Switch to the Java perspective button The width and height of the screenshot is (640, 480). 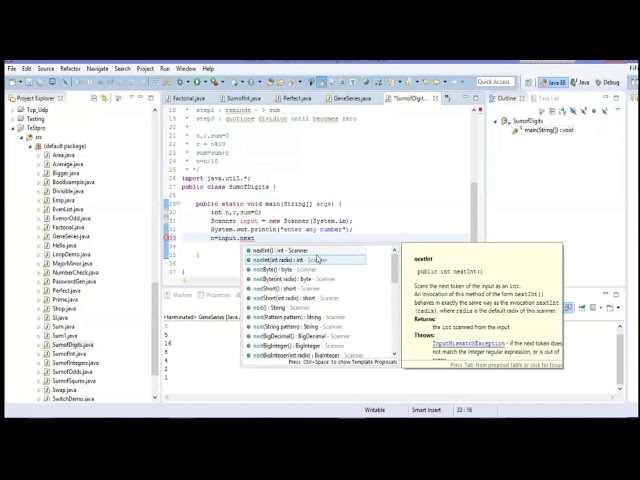tap(580, 82)
